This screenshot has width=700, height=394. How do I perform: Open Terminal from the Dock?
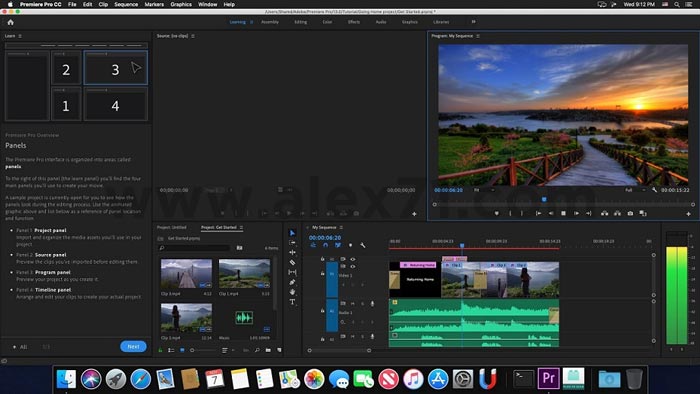coord(523,379)
